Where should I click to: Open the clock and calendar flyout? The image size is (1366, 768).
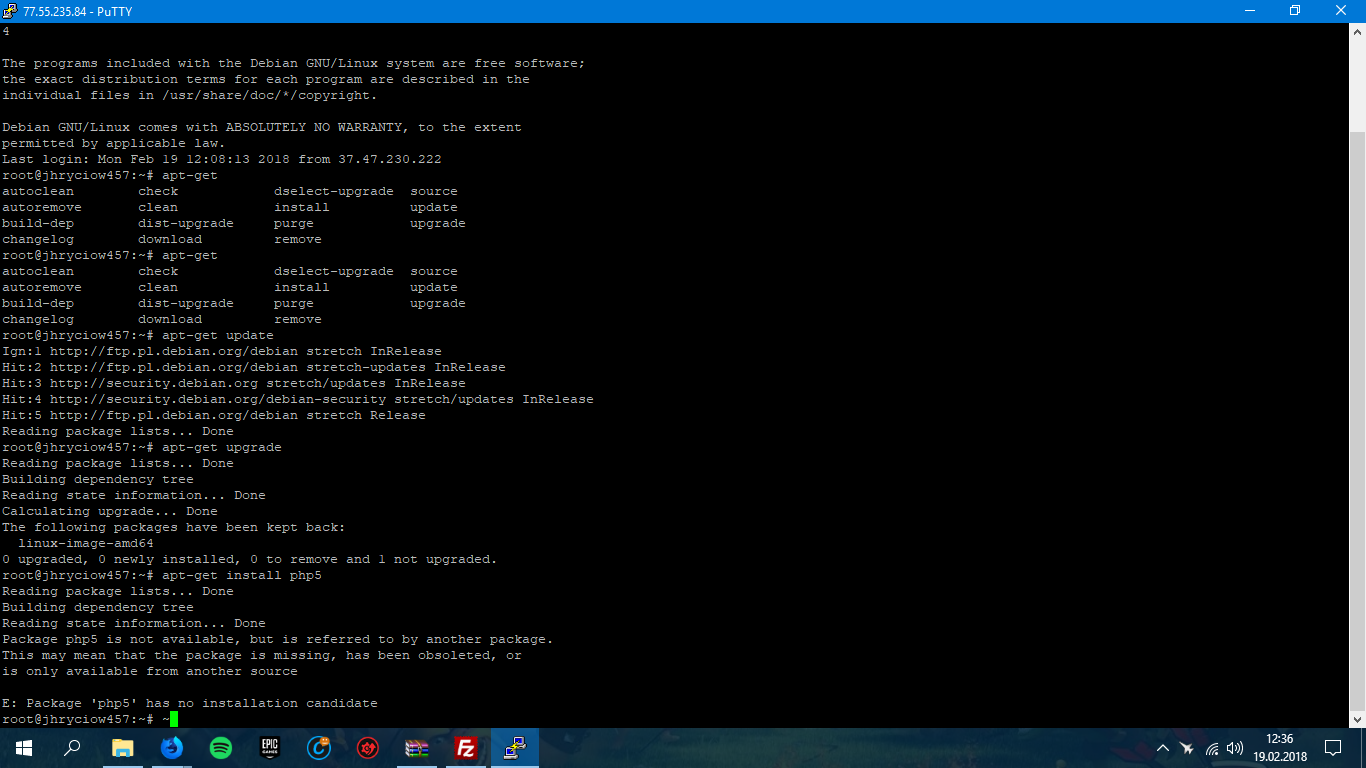[1279, 748]
